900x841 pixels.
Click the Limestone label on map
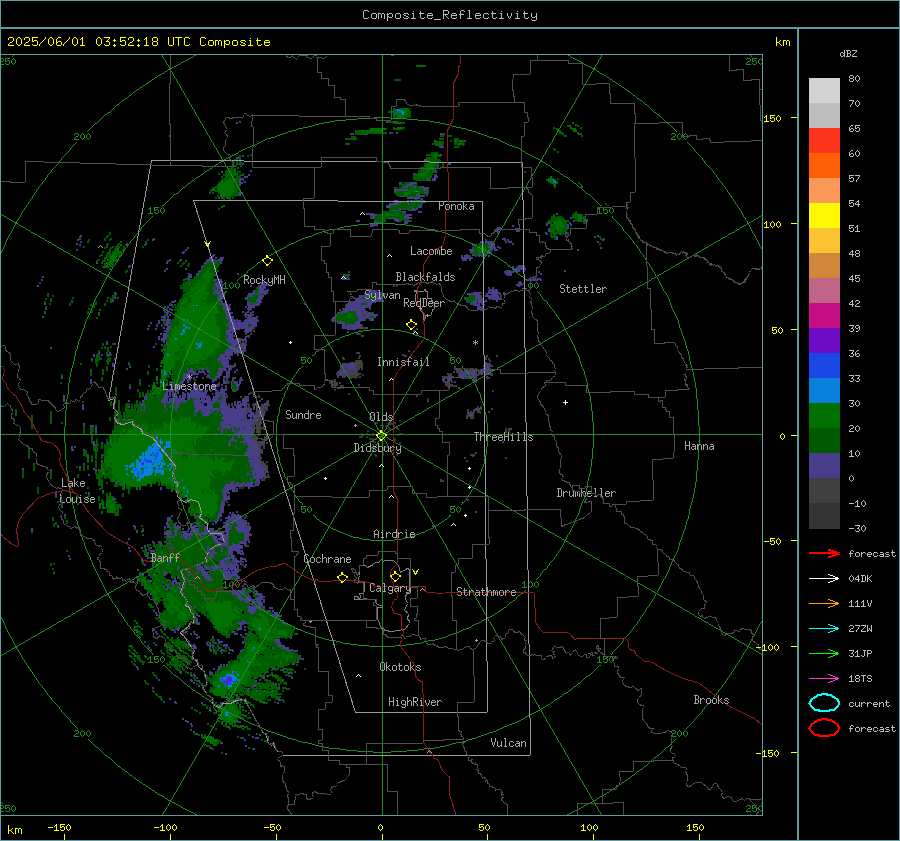pos(189,386)
